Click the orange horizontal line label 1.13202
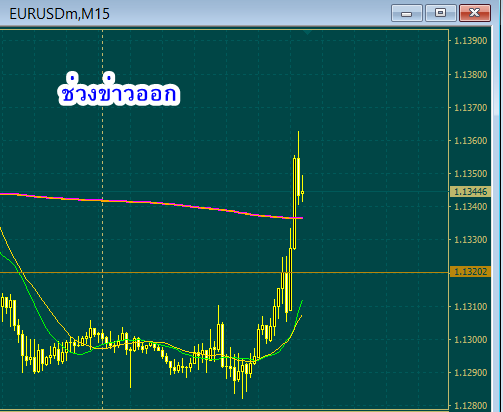The image size is (503, 412). pyautogui.click(x=470, y=272)
